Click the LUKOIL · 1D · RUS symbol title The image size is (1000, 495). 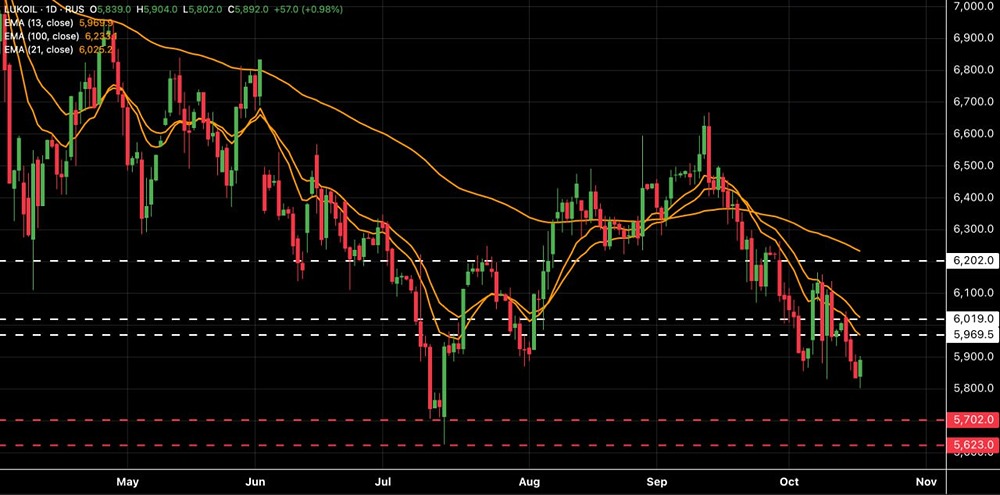(x=44, y=10)
